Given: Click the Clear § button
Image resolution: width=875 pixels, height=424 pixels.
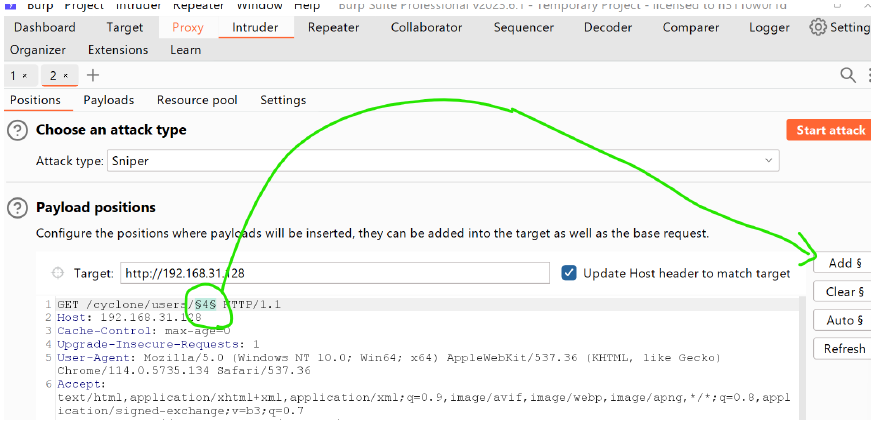Looking at the screenshot, I should click(x=844, y=292).
